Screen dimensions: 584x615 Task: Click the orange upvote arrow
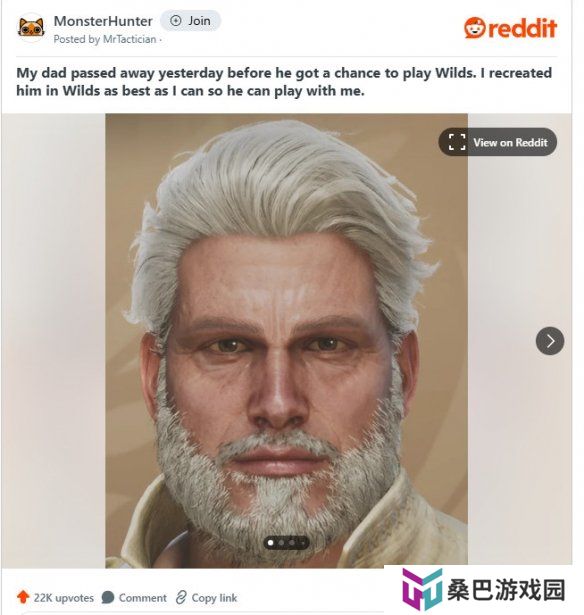coord(23,597)
